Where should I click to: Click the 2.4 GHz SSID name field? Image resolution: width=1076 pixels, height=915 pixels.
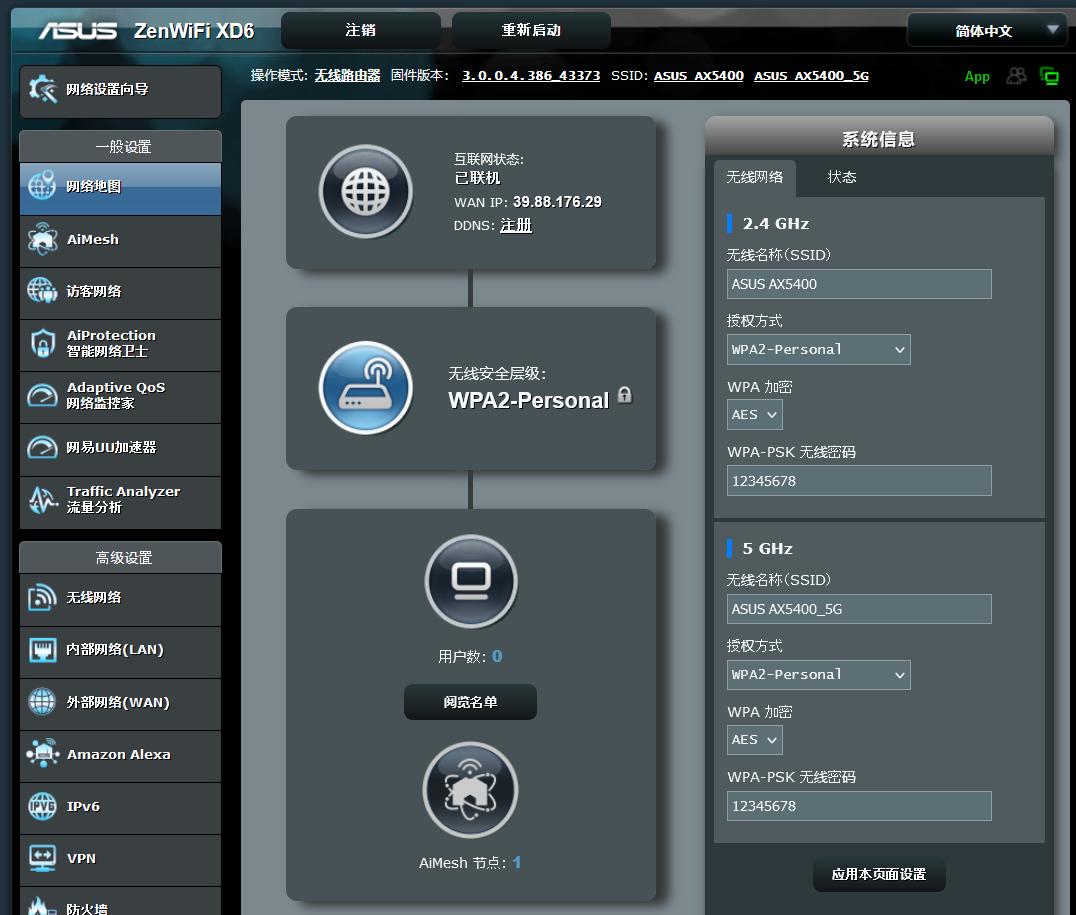[x=859, y=284]
